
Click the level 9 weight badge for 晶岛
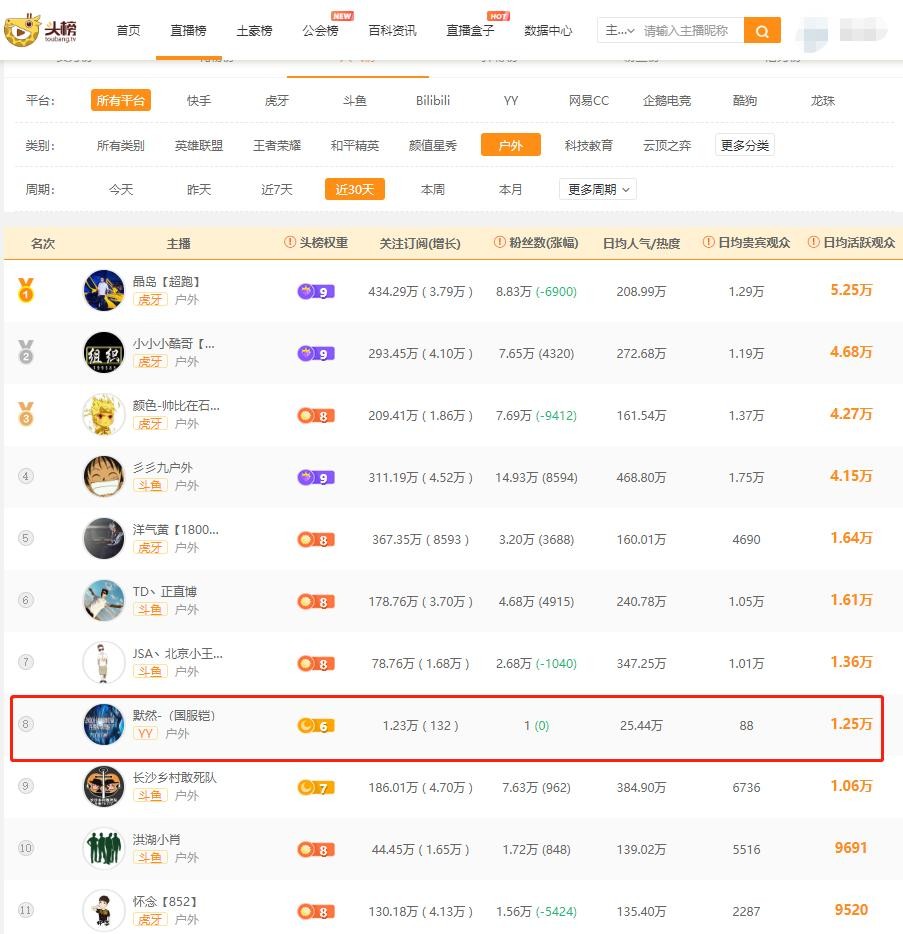[315, 292]
